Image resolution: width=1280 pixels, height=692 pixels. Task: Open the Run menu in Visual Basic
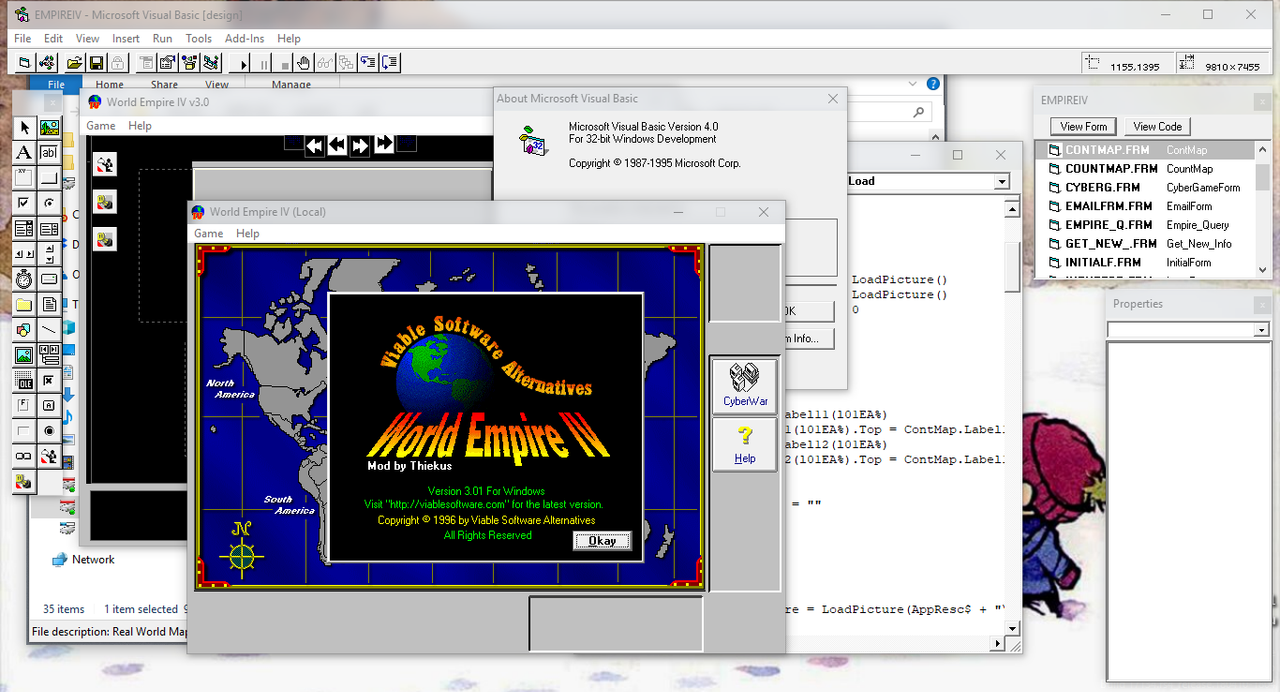point(162,39)
